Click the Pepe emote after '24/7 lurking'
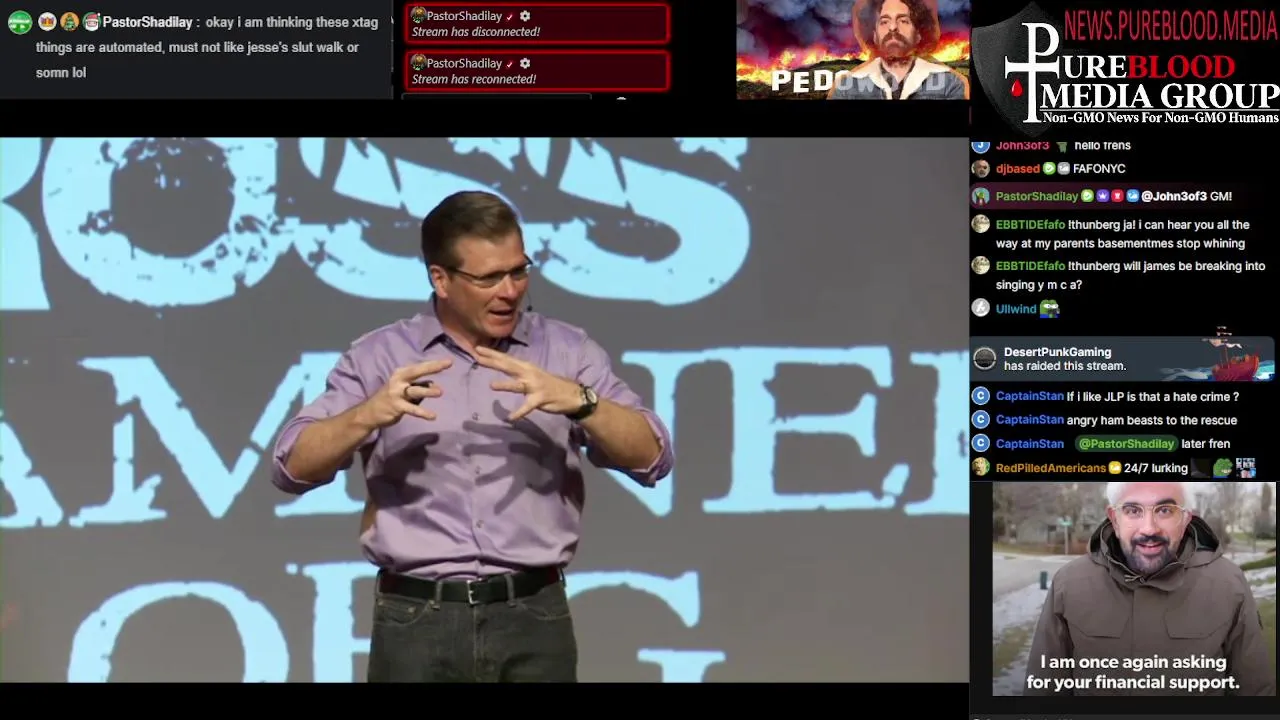This screenshot has height=720, width=1280. pos(1222,467)
